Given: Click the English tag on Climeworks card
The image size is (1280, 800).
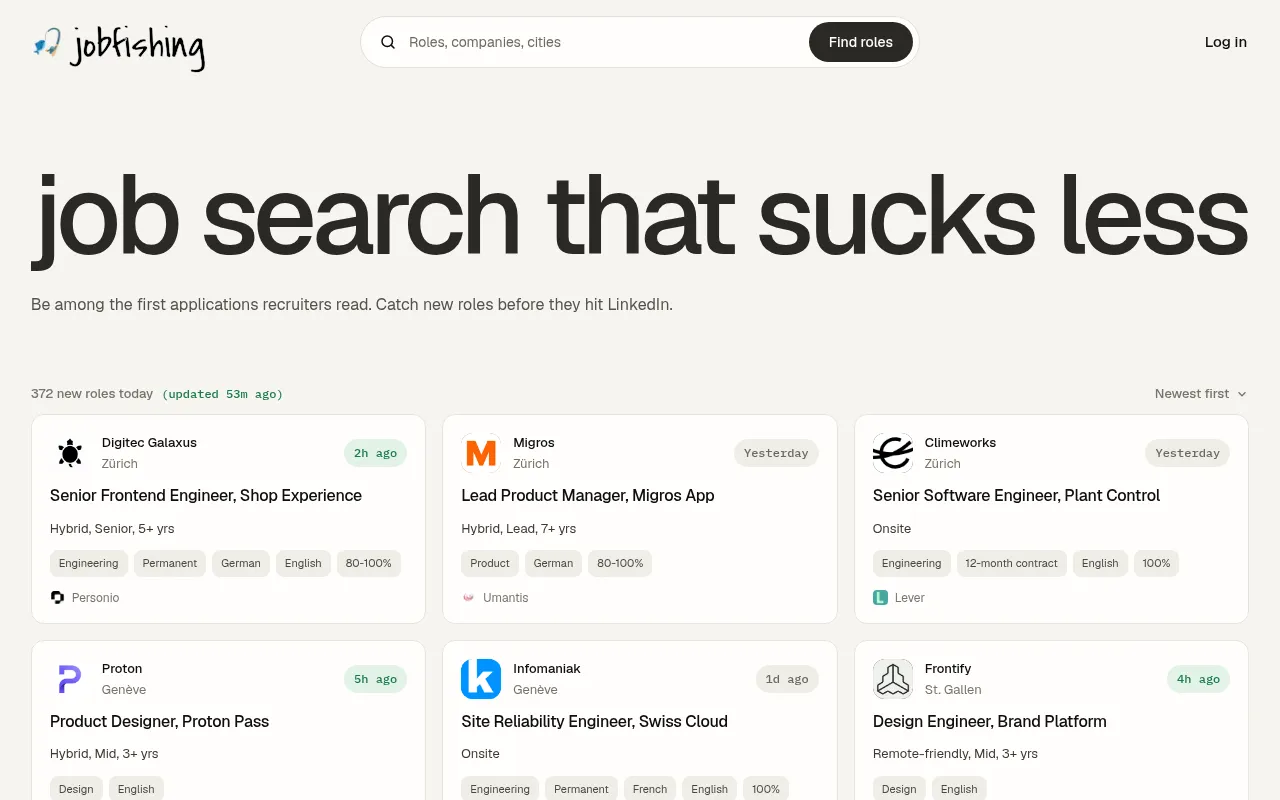Looking at the screenshot, I should click(1100, 563).
